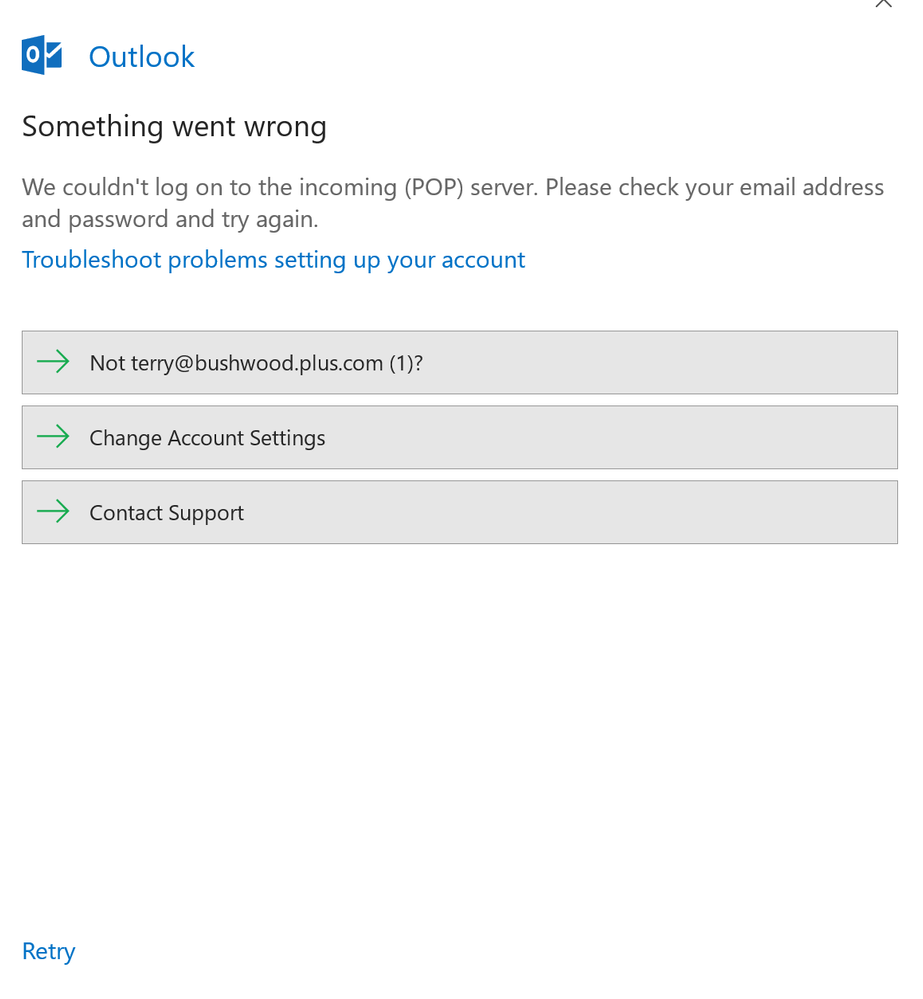The width and height of the screenshot is (923, 999).
Task: Click the word Troubleshoot in the blue link
Action: click(x=92, y=260)
